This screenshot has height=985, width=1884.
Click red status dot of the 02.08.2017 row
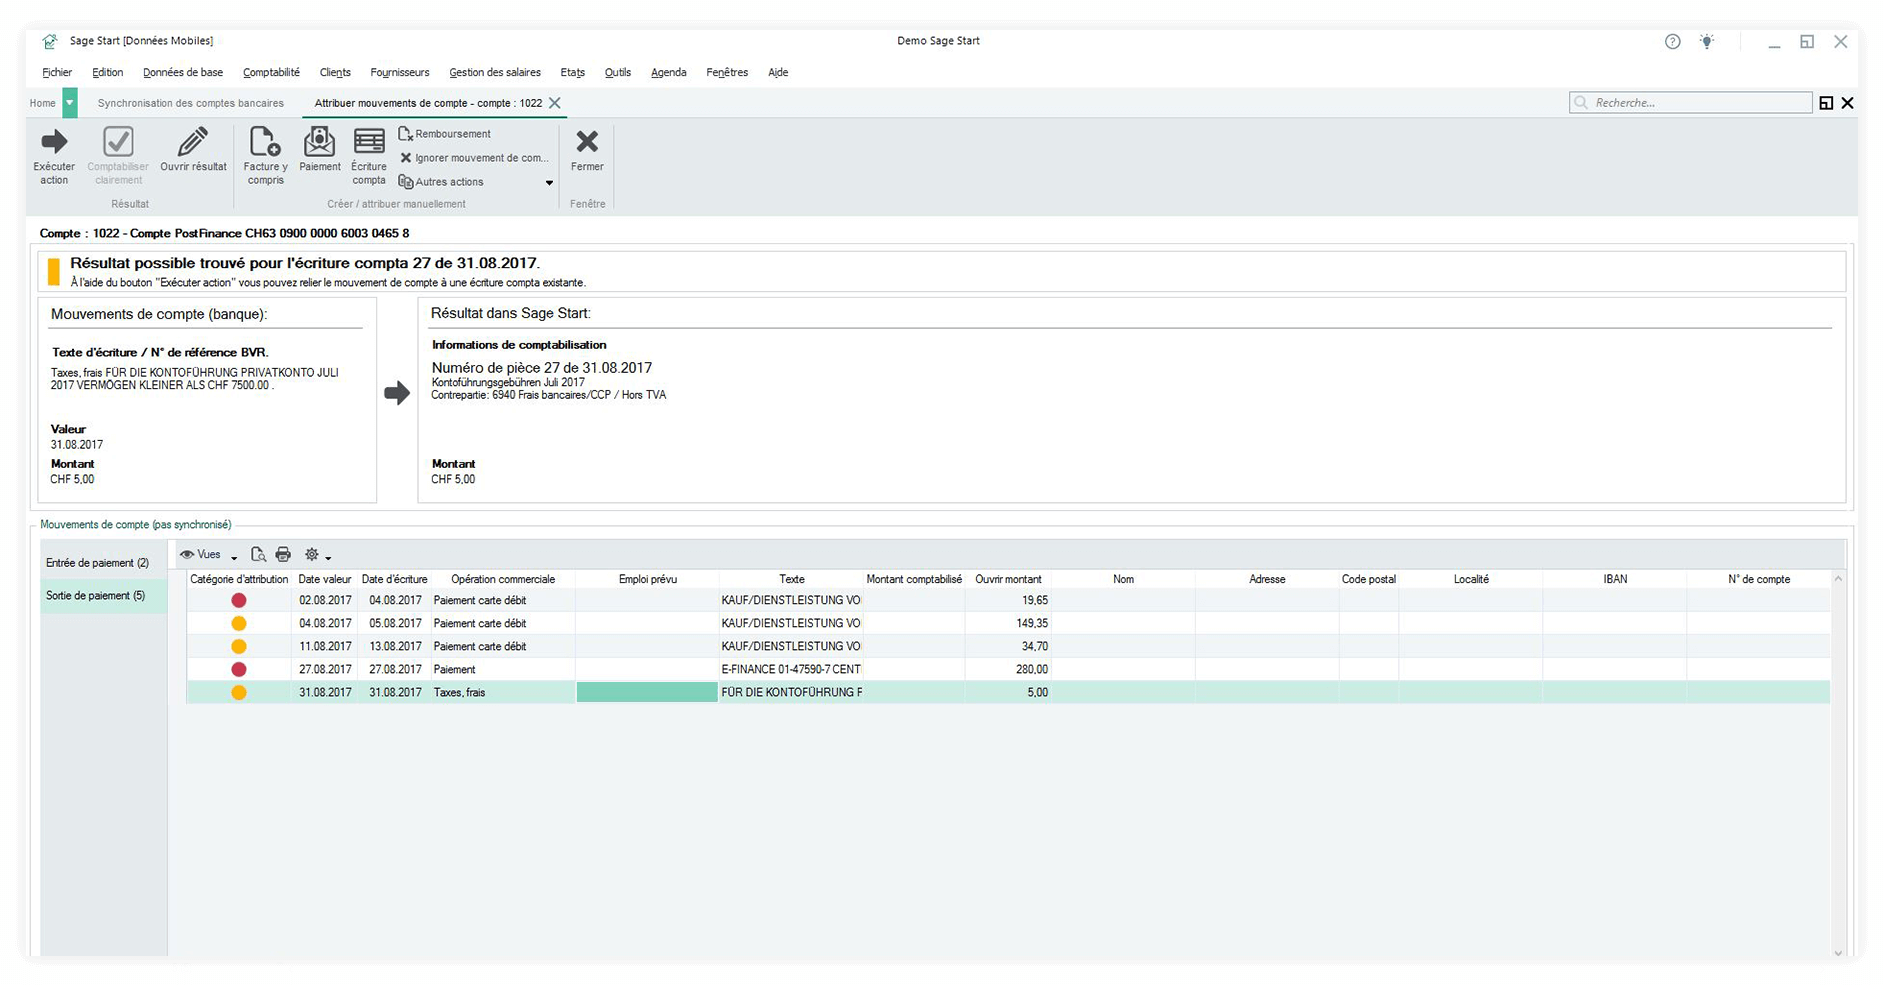[239, 601]
